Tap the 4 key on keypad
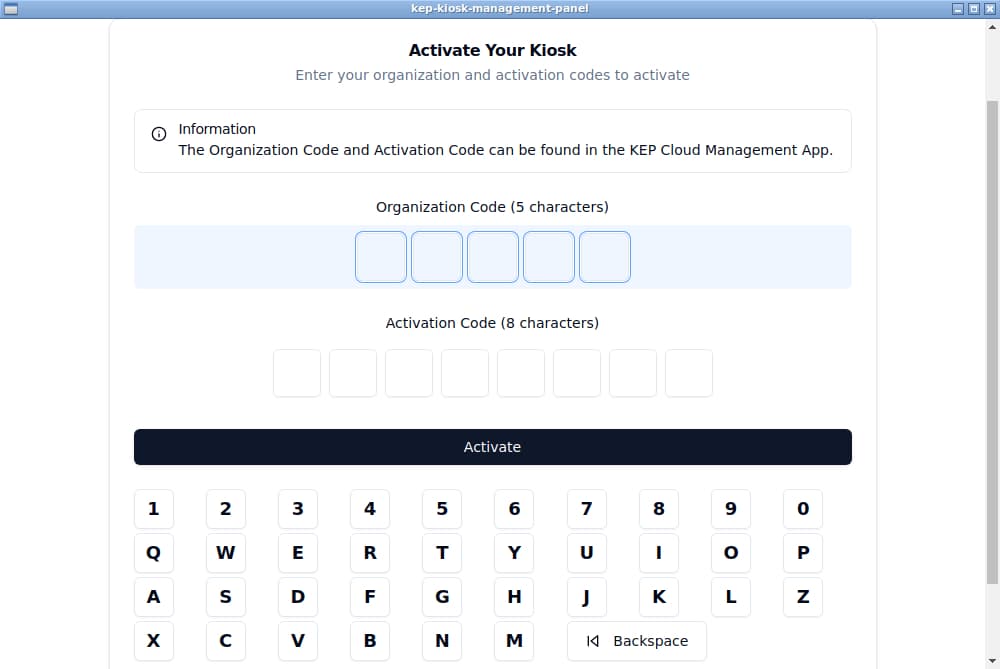Viewport: 1000px width, 669px height. (x=370, y=509)
